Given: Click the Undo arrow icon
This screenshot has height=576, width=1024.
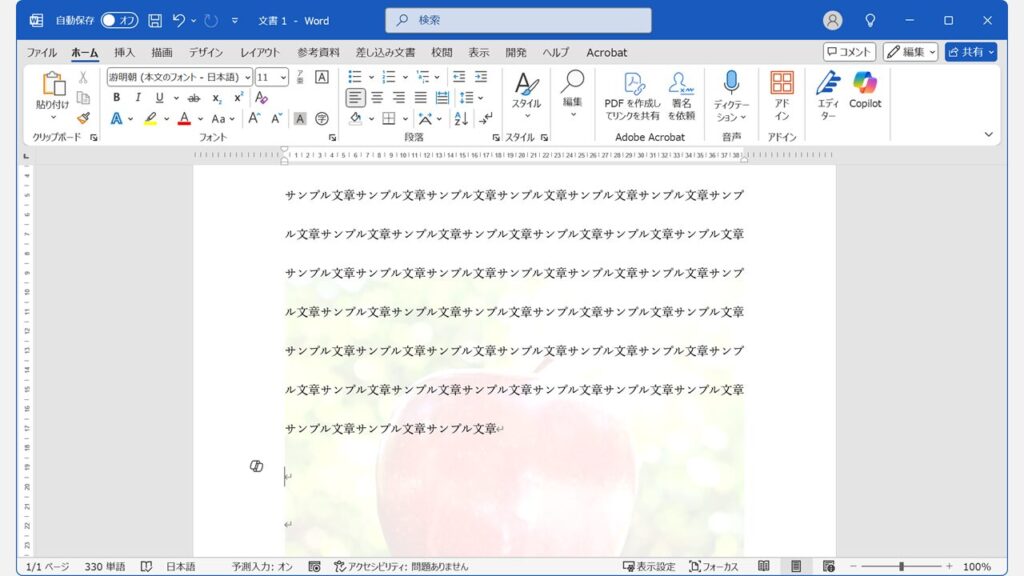Looking at the screenshot, I should pyautogui.click(x=178, y=20).
